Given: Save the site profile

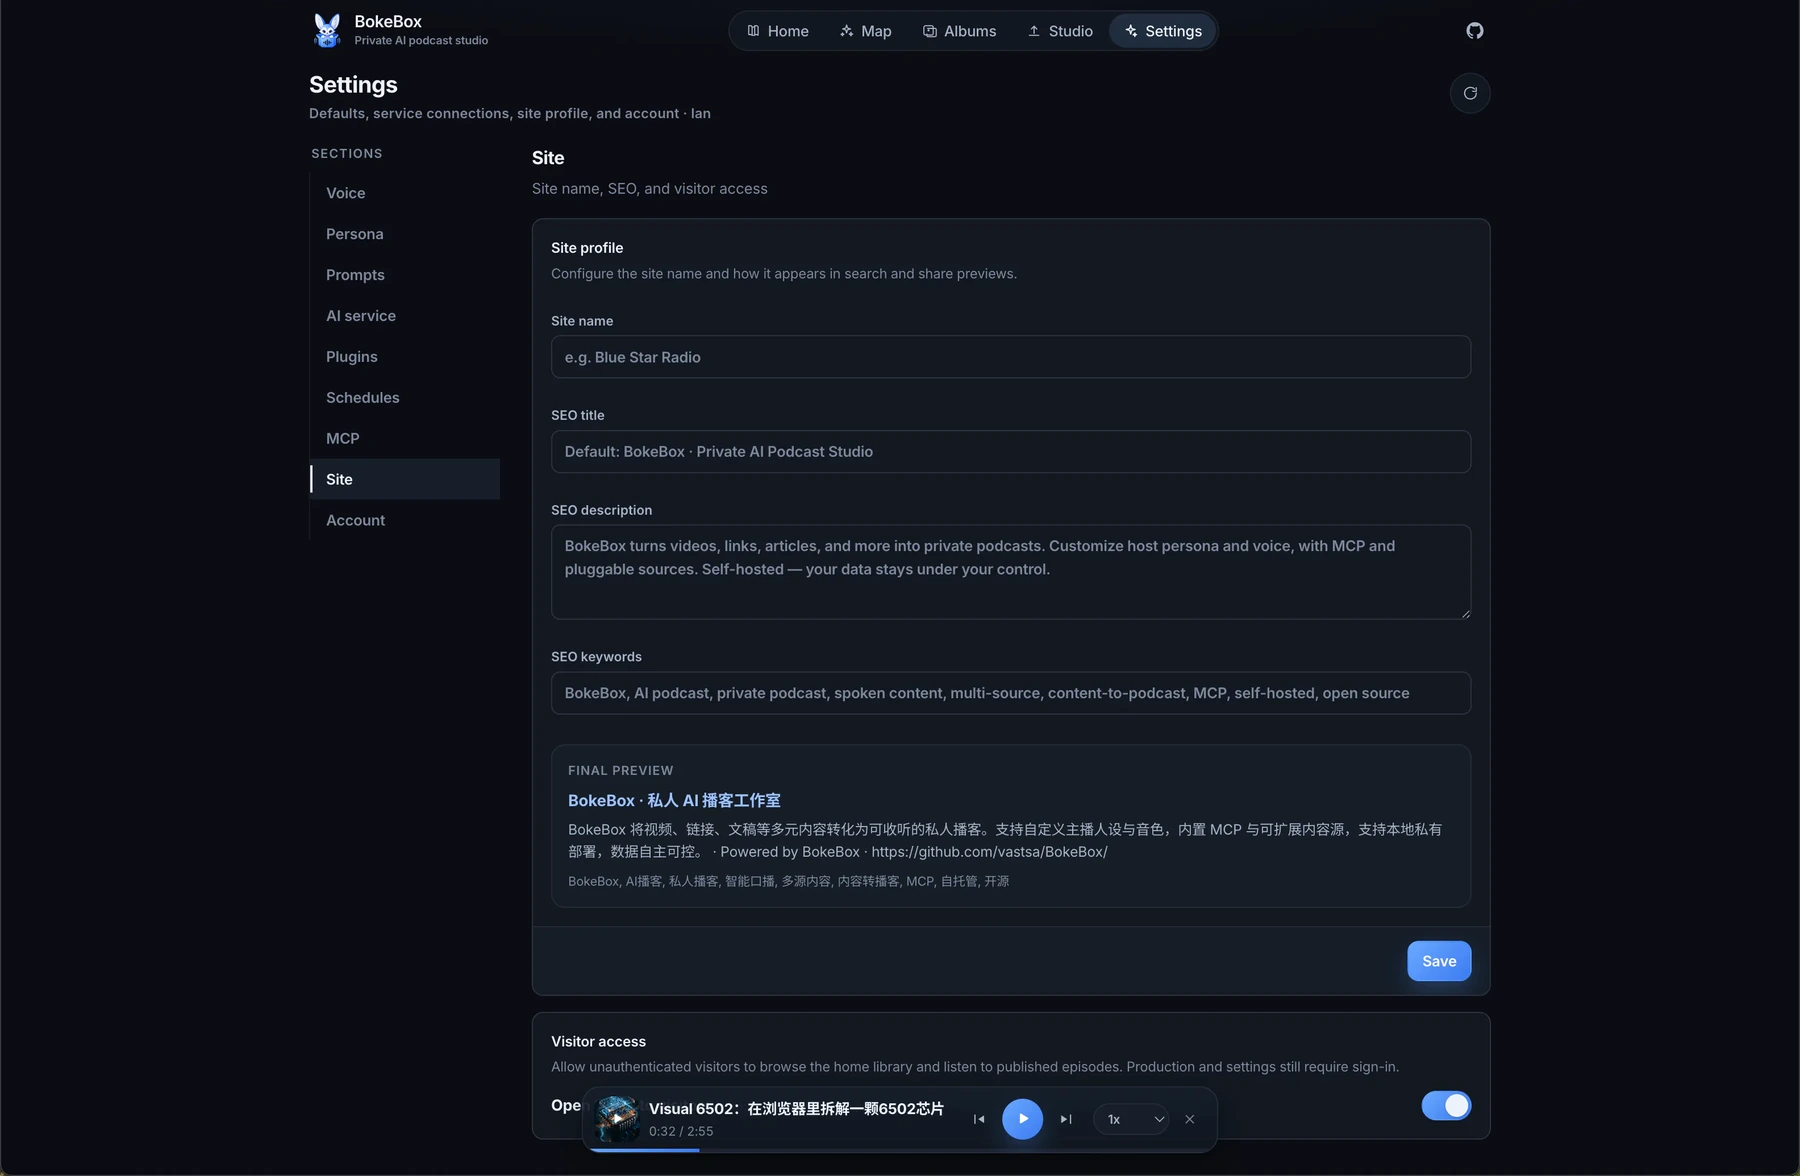Looking at the screenshot, I should coord(1439,961).
